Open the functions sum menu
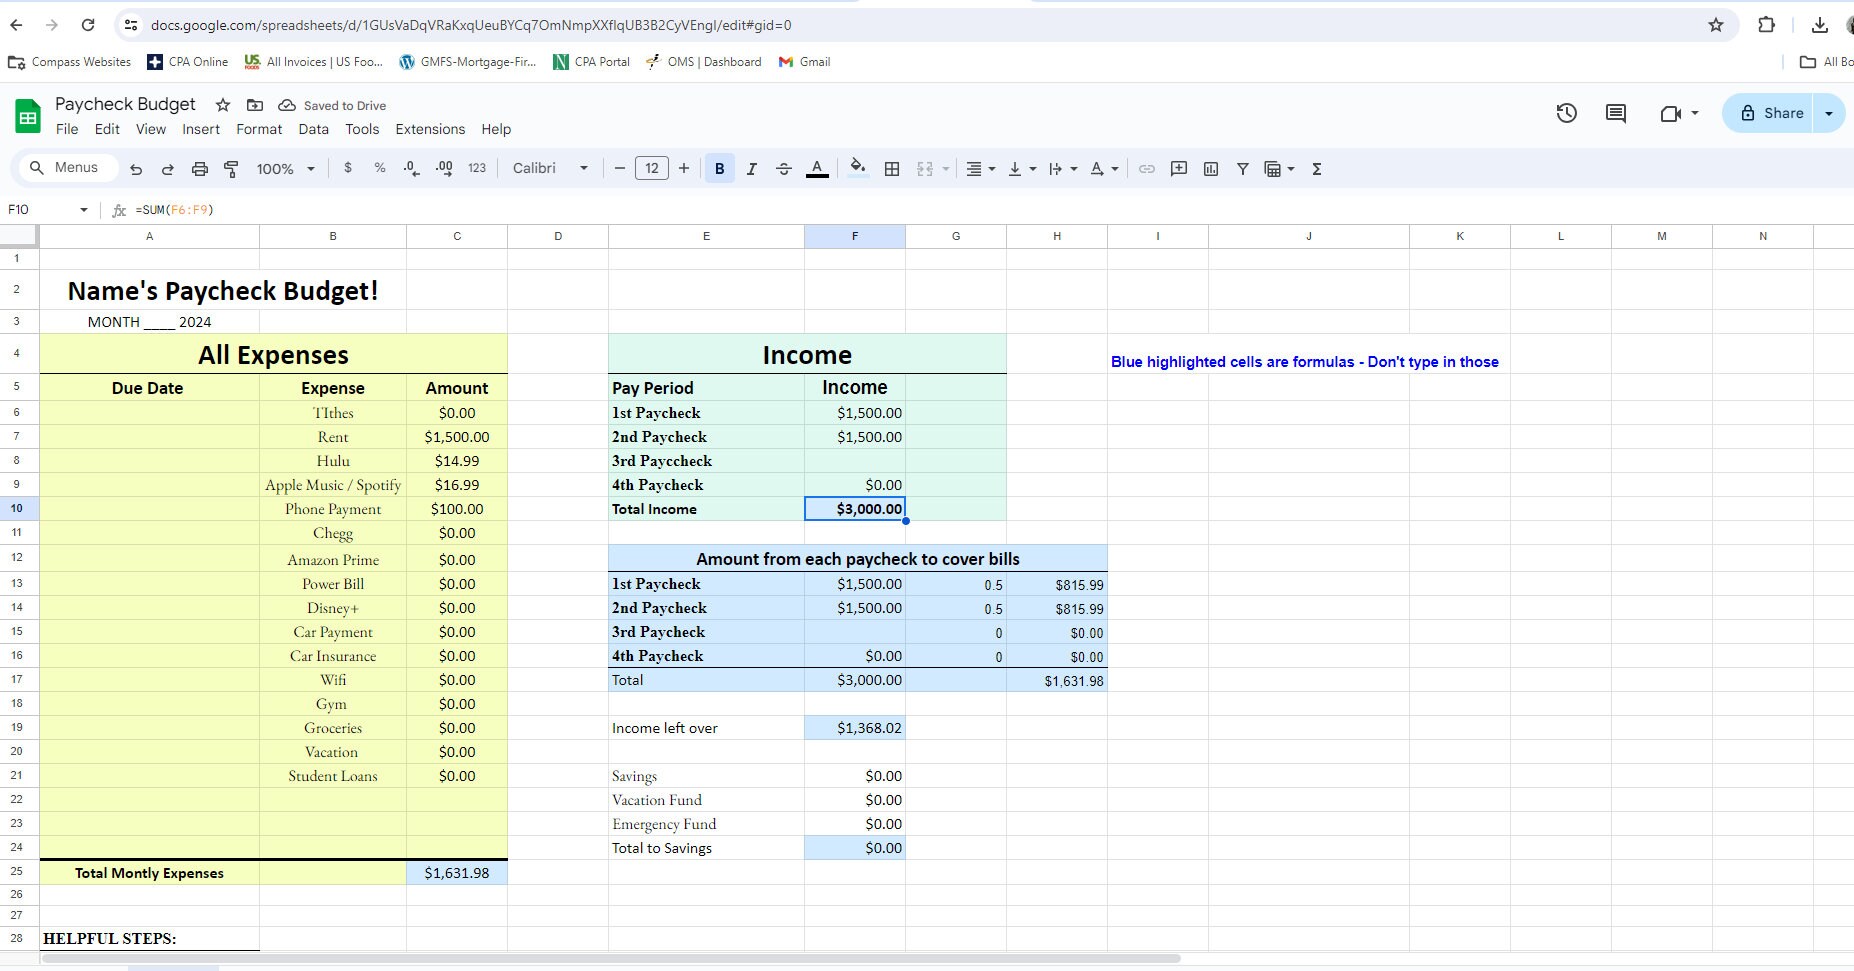The width and height of the screenshot is (1854, 971). click(x=1318, y=168)
